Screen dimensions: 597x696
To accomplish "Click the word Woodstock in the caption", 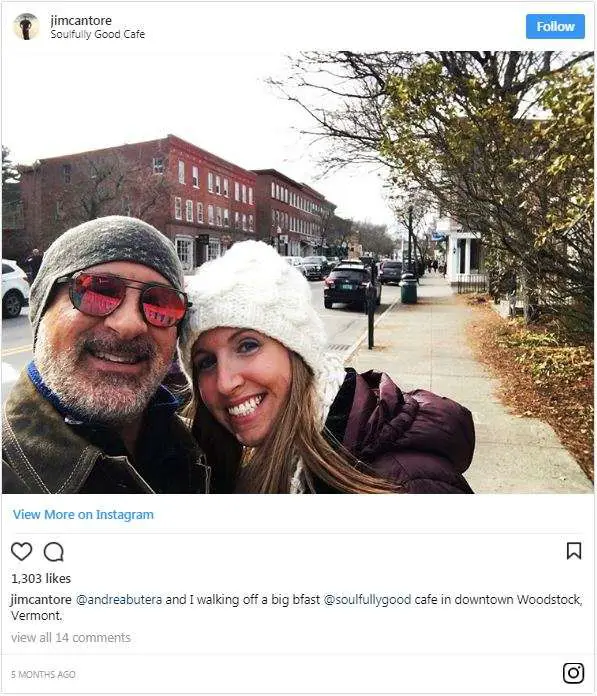I will pos(549,600).
